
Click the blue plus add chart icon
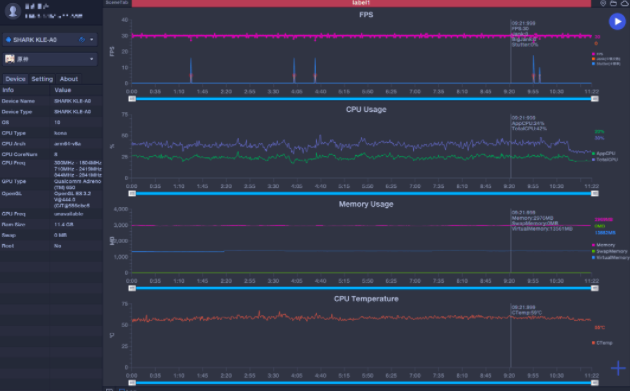click(618, 368)
